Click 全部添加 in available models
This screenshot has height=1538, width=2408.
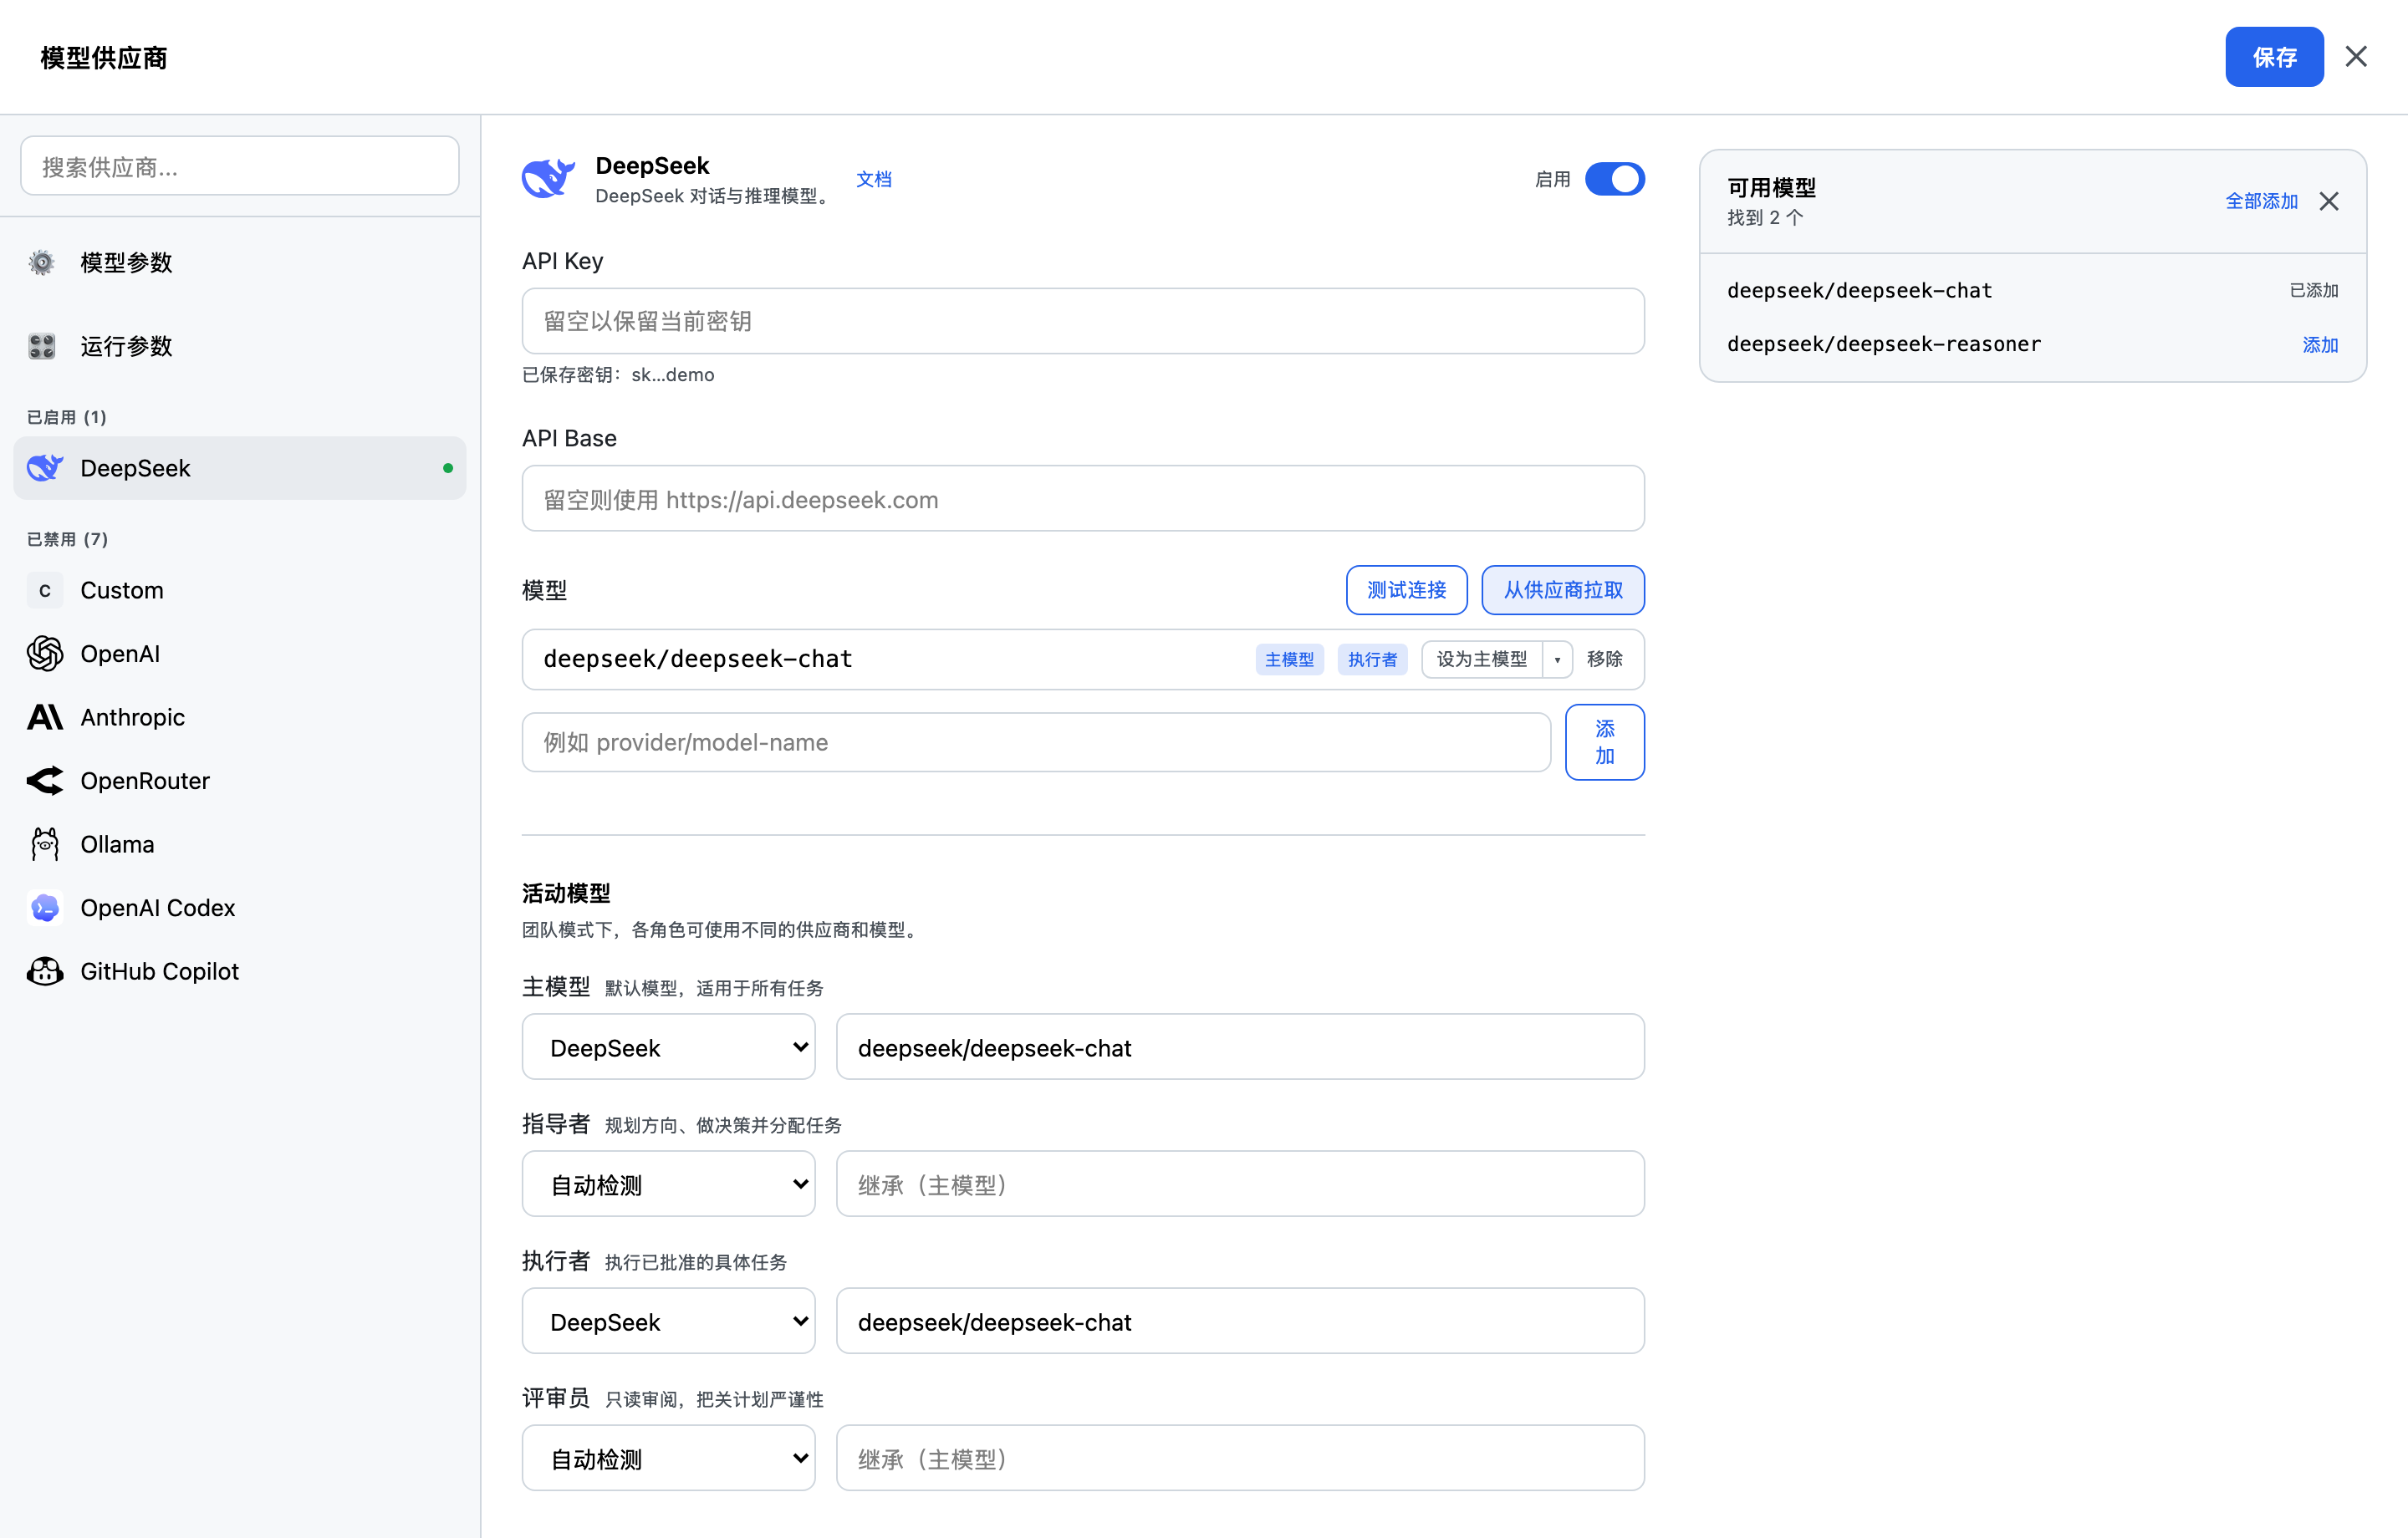point(2261,201)
